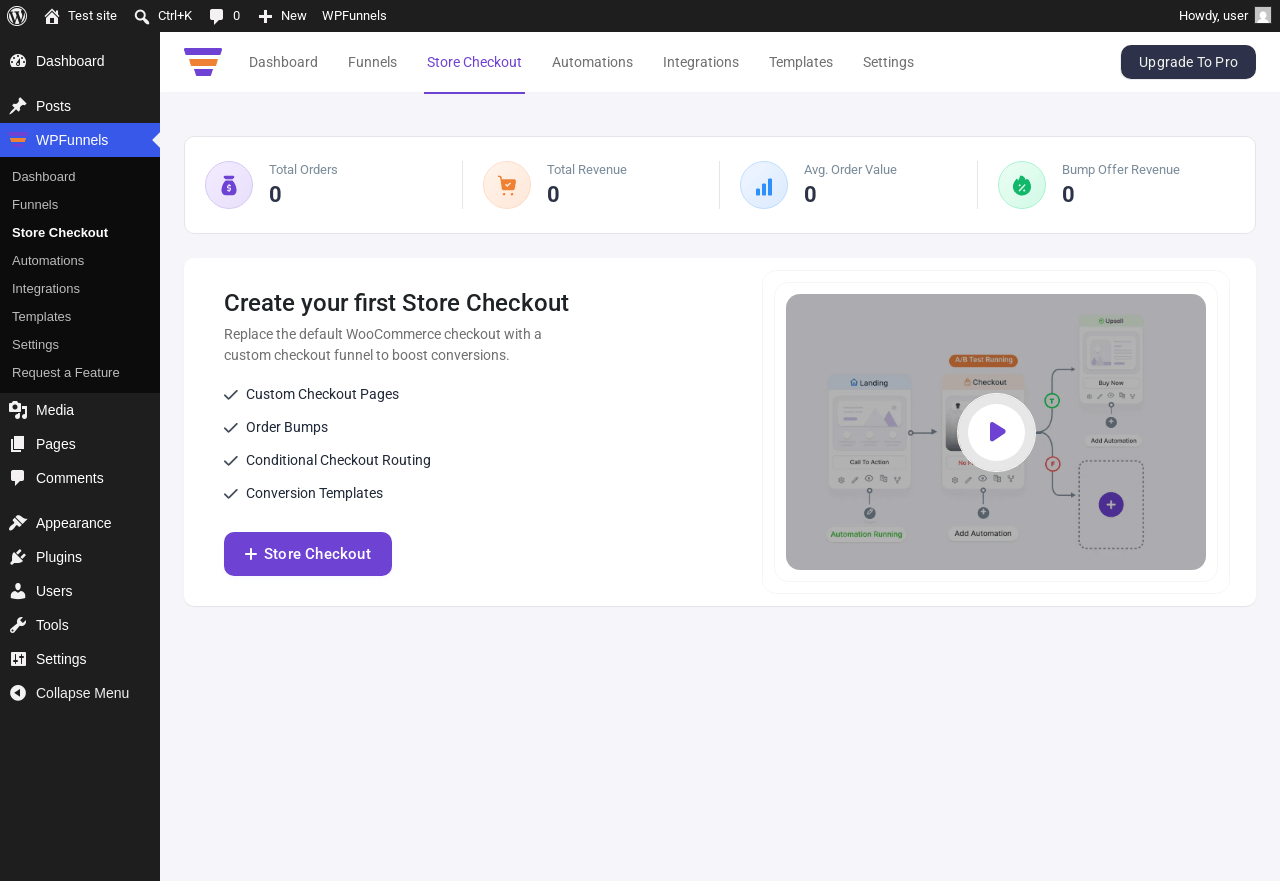
Task: Switch to the Templates header tab
Action: click(x=801, y=62)
